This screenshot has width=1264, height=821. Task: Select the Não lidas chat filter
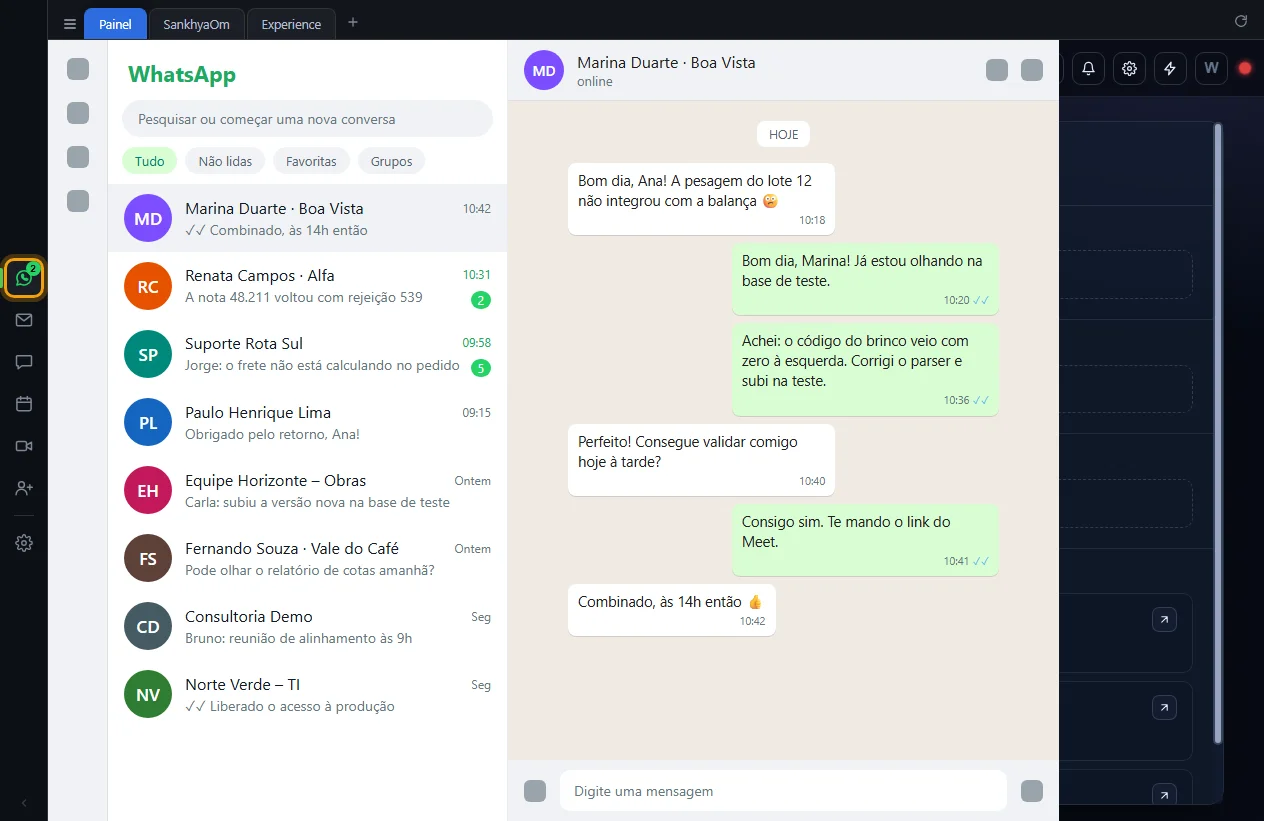[225, 161]
